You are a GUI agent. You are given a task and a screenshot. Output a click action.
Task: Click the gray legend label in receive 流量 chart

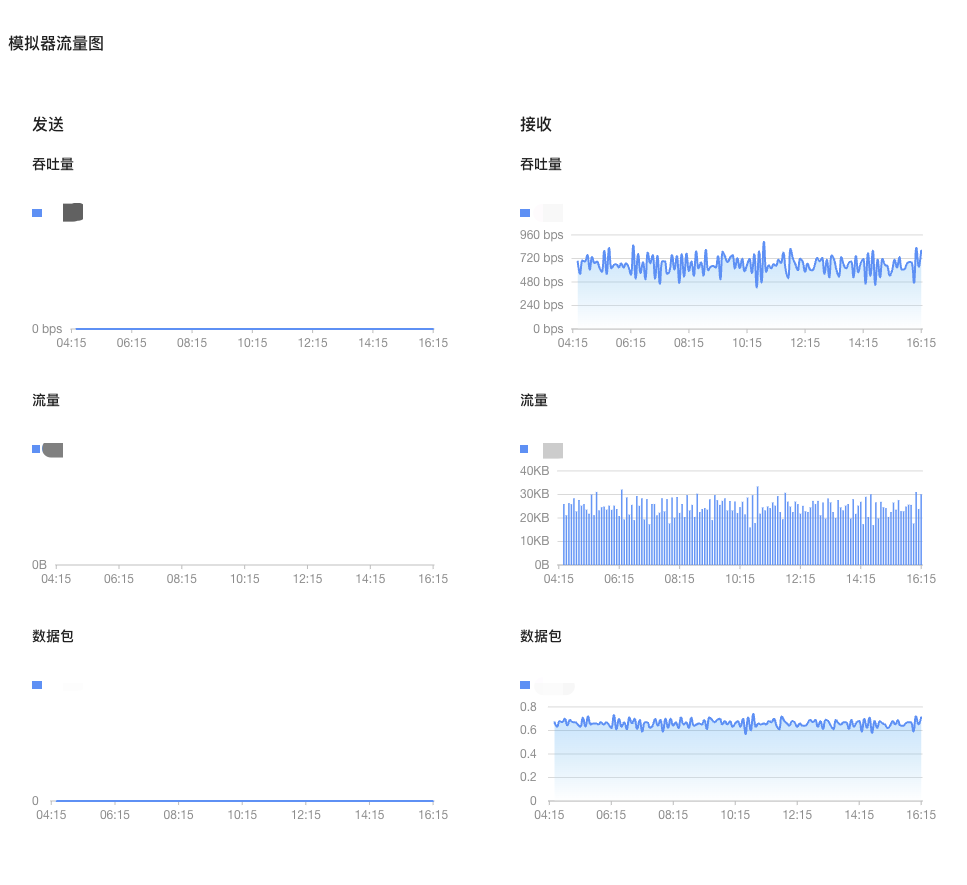[x=553, y=450]
